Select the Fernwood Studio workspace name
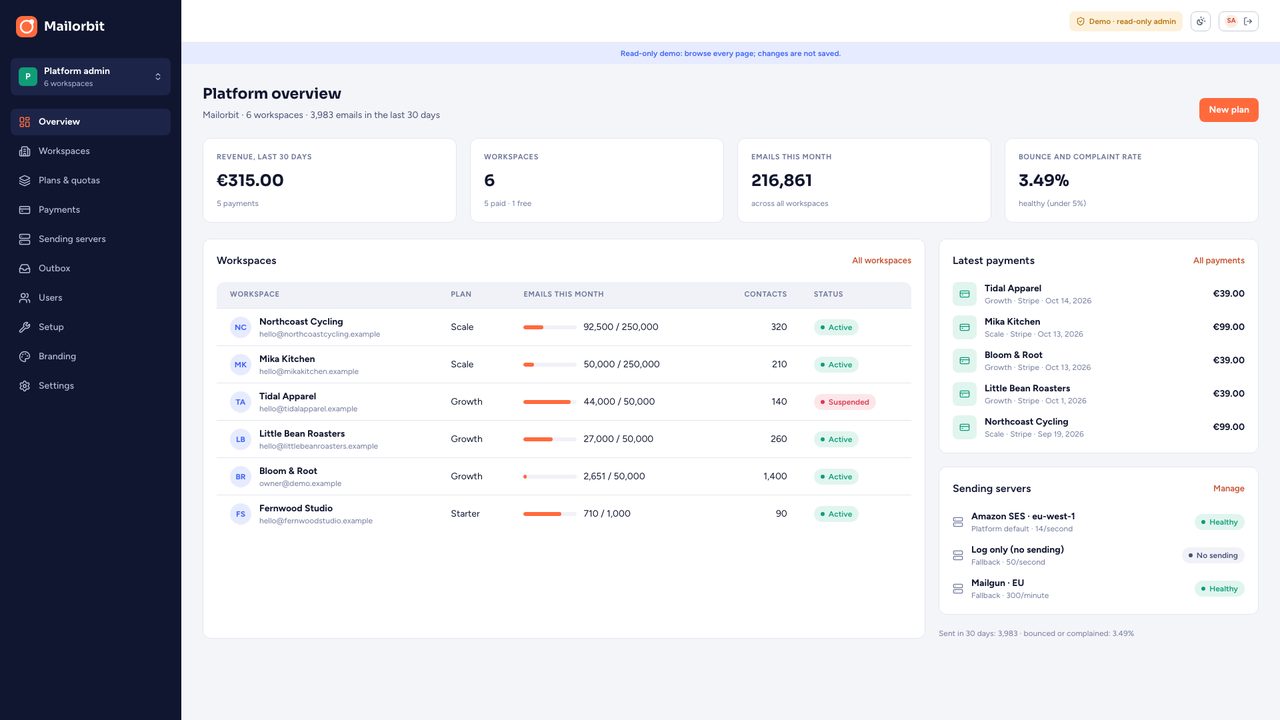 coord(296,508)
